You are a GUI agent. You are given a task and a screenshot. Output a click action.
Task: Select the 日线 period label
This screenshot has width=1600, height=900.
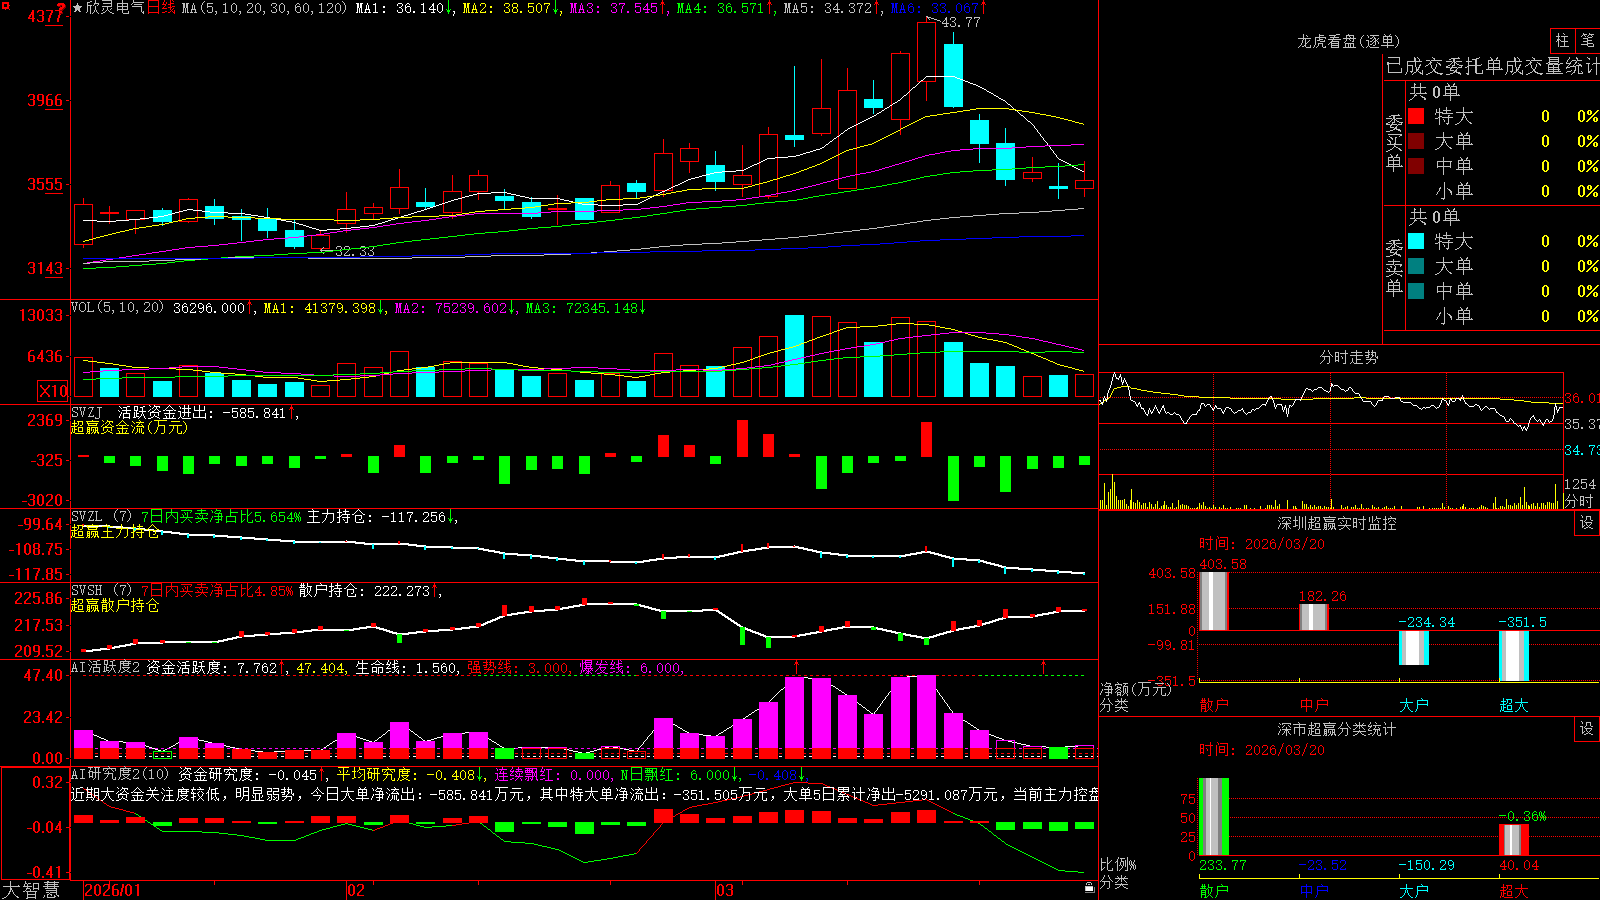pyautogui.click(x=161, y=8)
